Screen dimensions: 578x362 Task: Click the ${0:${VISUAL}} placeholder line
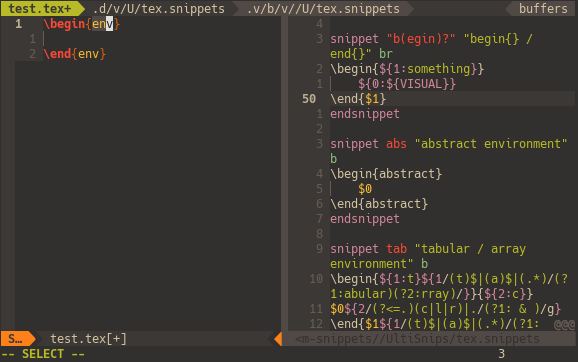[x=407, y=84]
